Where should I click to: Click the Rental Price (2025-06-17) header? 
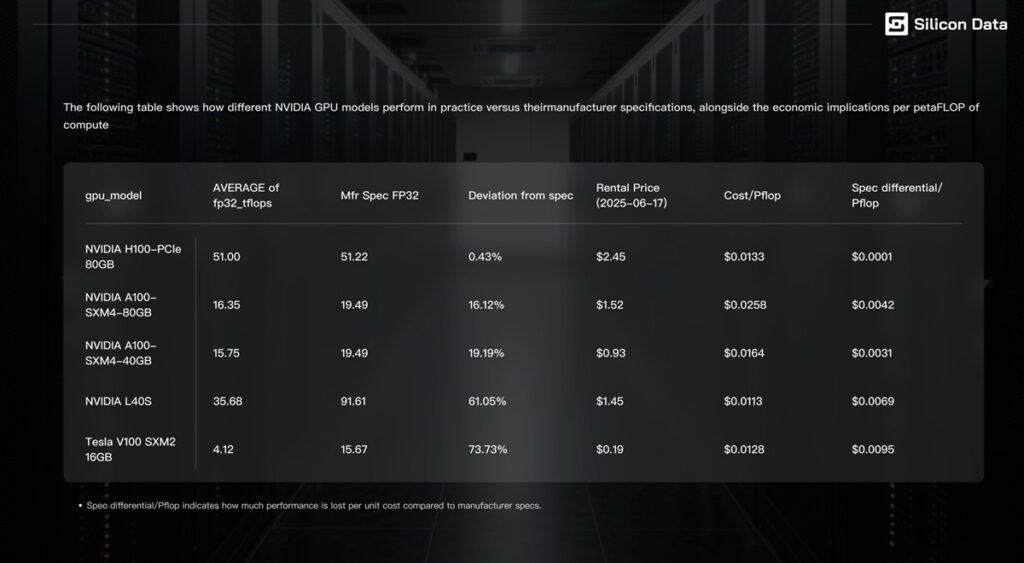point(632,195)
